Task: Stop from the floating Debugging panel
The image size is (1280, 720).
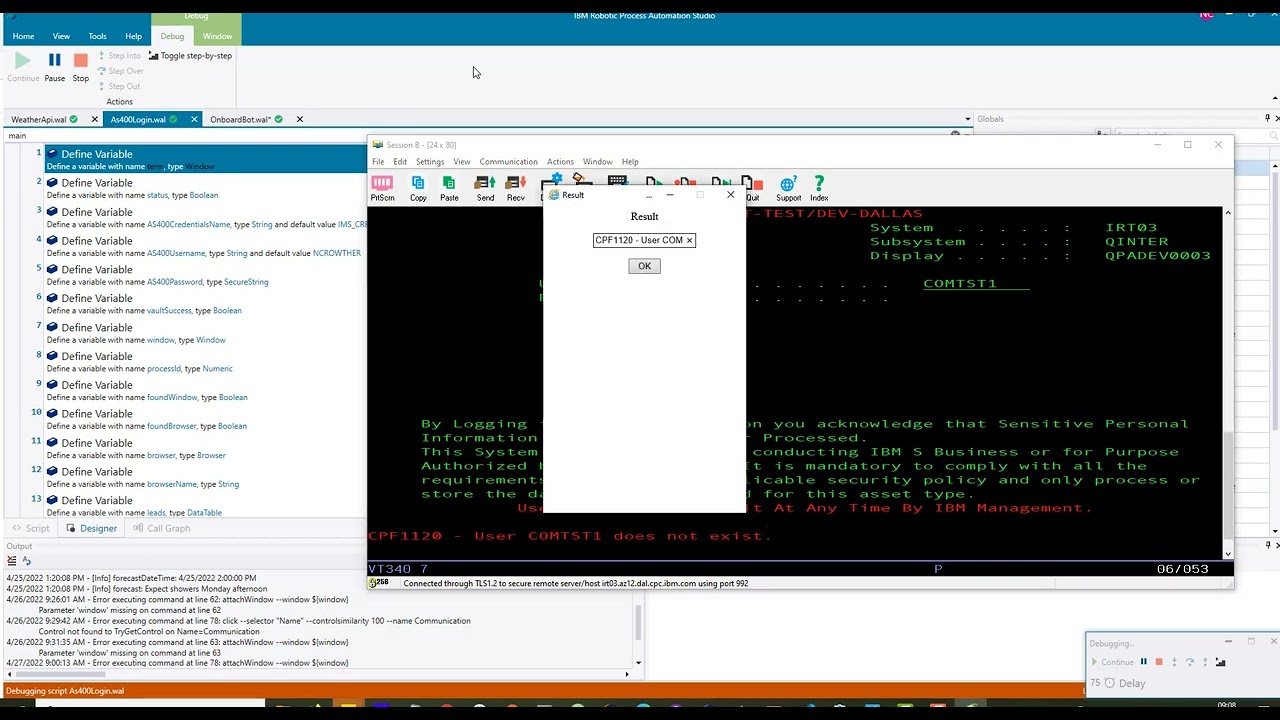Action: tap(1159, 662)
